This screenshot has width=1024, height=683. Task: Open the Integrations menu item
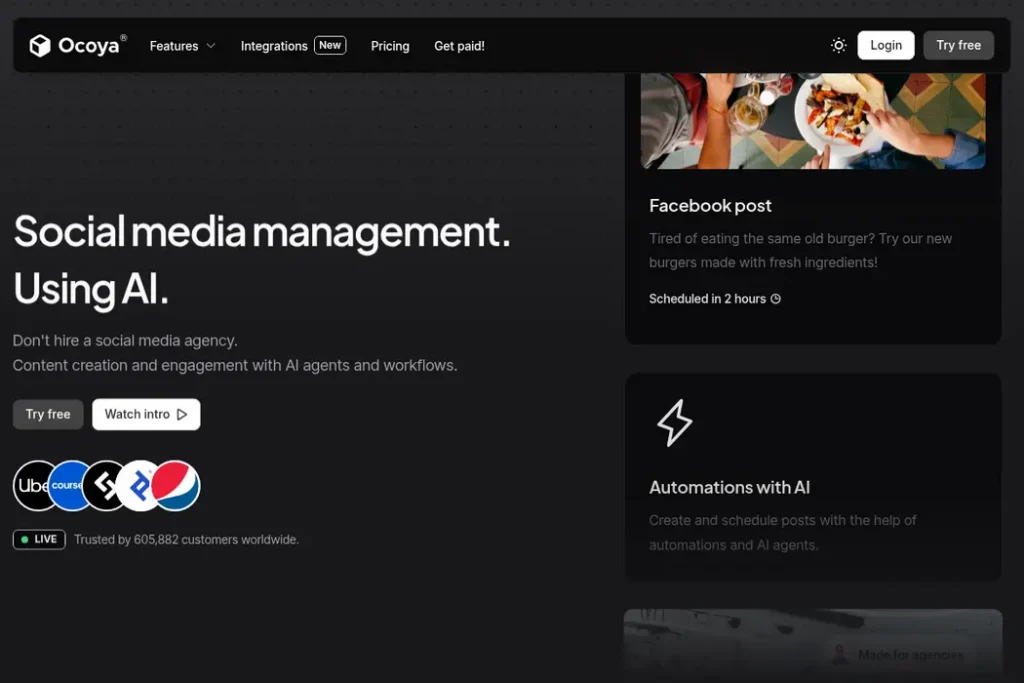pyautogui.click(x=274, y=46)
